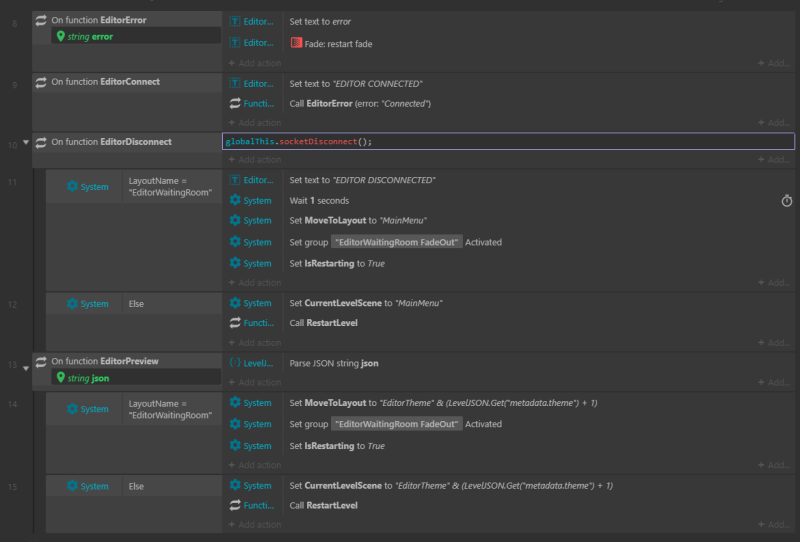Click the text object icon on the Fade: restart fade row

click(x=235, y=43)
